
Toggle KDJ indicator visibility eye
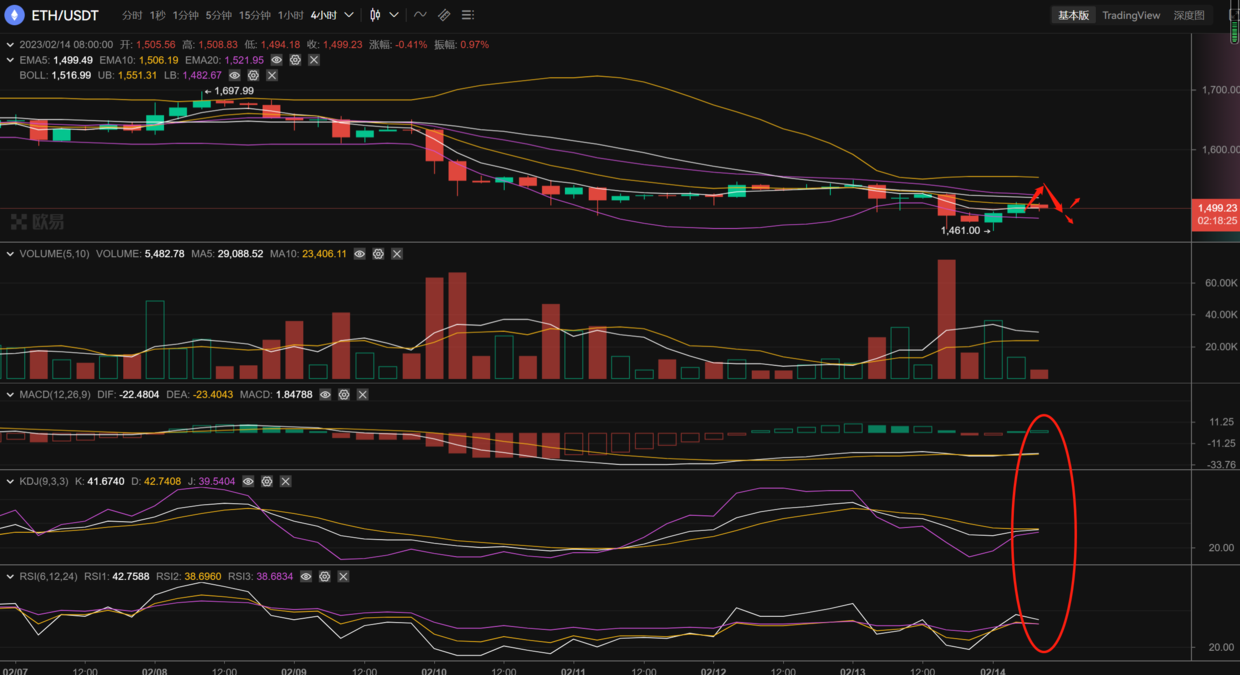(x=248, y=482)
